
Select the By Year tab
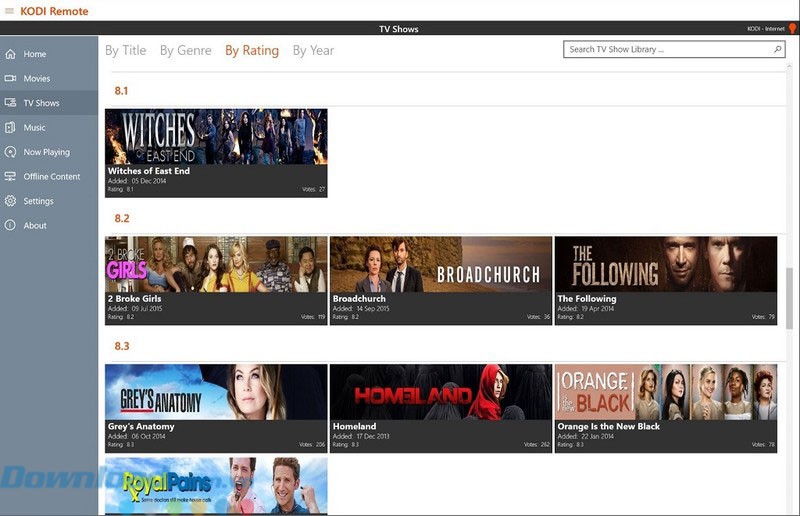coord(313,50)
